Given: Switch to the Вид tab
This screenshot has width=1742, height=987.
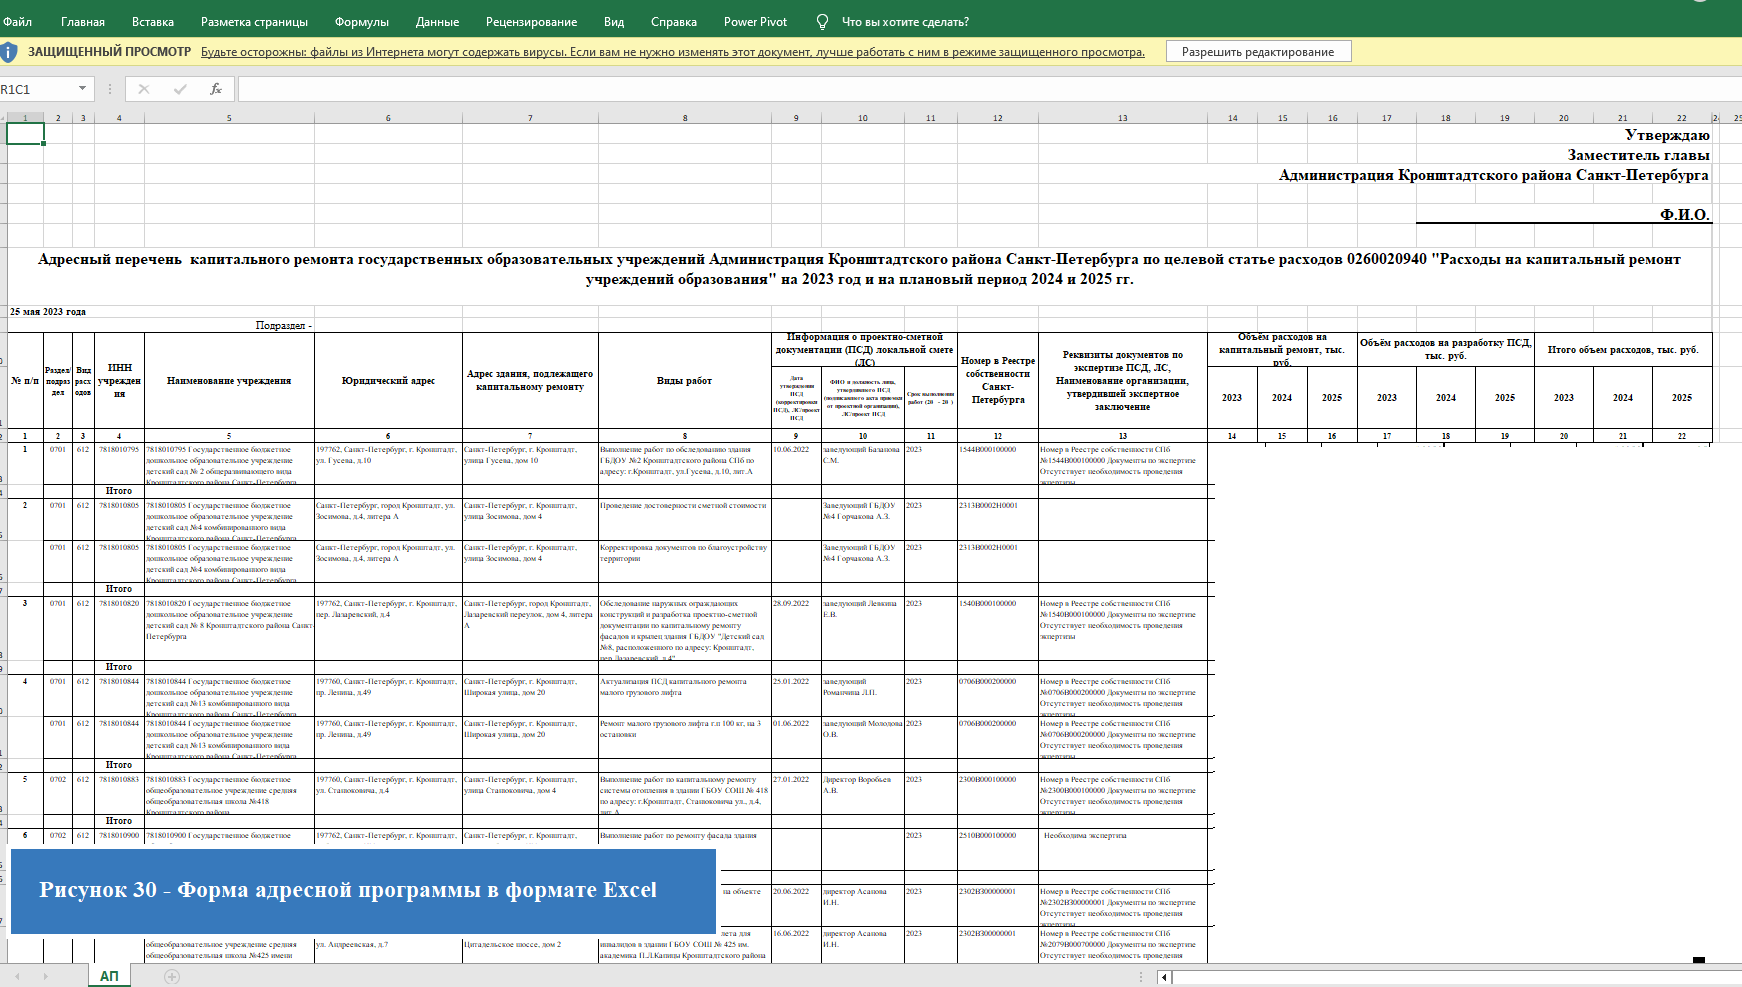Looking at the screenshot, I should [614, 22].
